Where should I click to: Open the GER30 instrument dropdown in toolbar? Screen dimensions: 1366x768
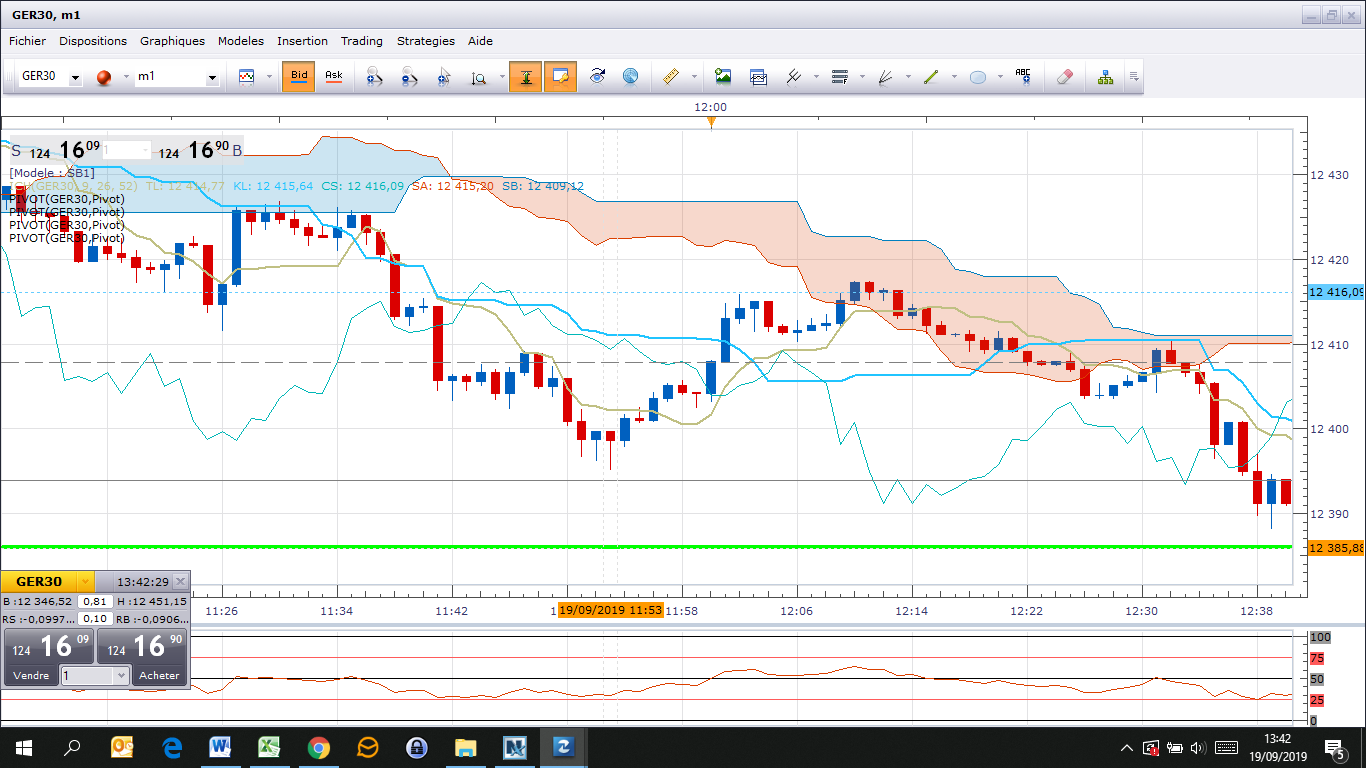(x=75, y=78)
